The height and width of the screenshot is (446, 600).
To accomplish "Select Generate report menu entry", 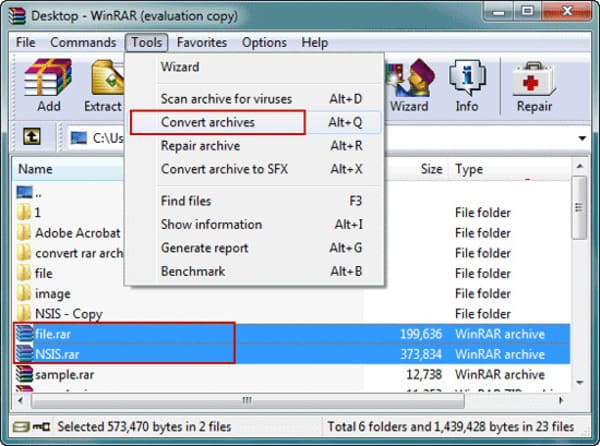I will 254,247.
